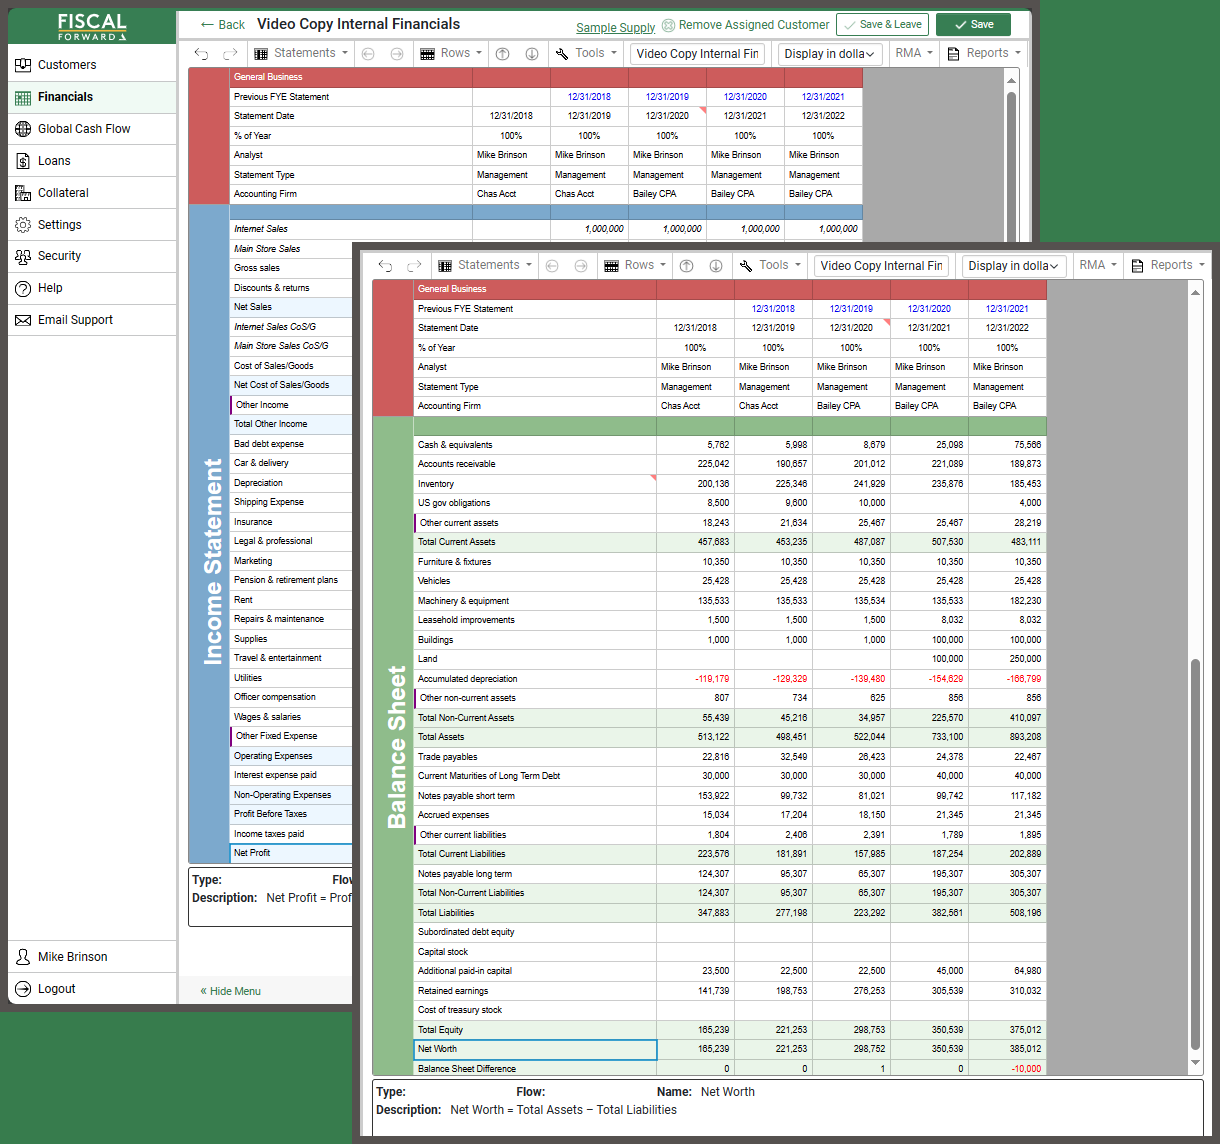Click the circled down-arrow icon in the toolbar
The image size is (1220, 1144).
tap(715, 265)
